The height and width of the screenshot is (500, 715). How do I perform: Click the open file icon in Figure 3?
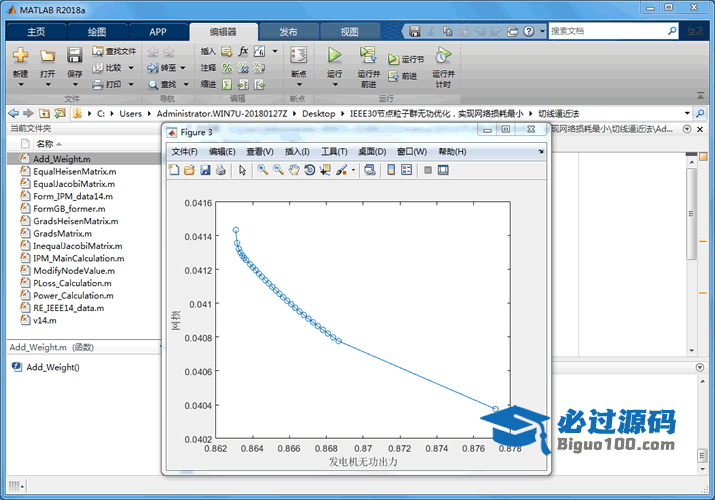(x=189, y=170)
